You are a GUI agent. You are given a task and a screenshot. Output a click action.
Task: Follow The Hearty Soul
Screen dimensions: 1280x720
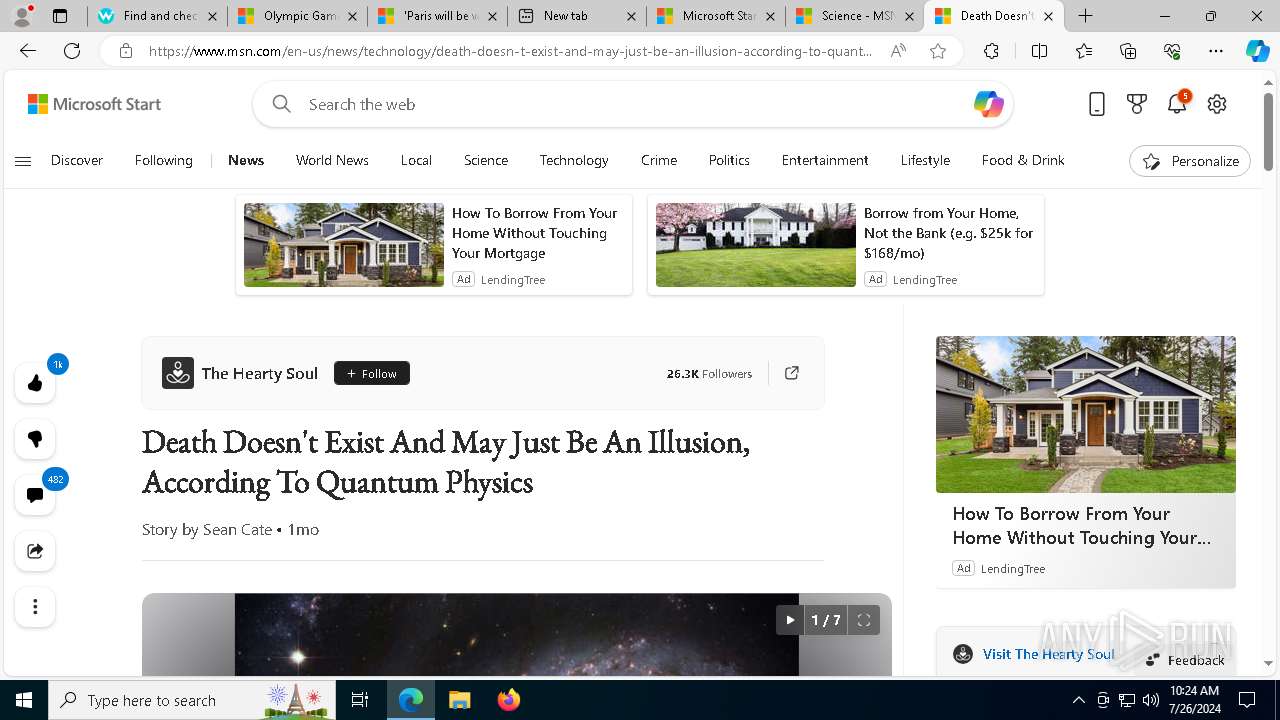pos(372,373)
